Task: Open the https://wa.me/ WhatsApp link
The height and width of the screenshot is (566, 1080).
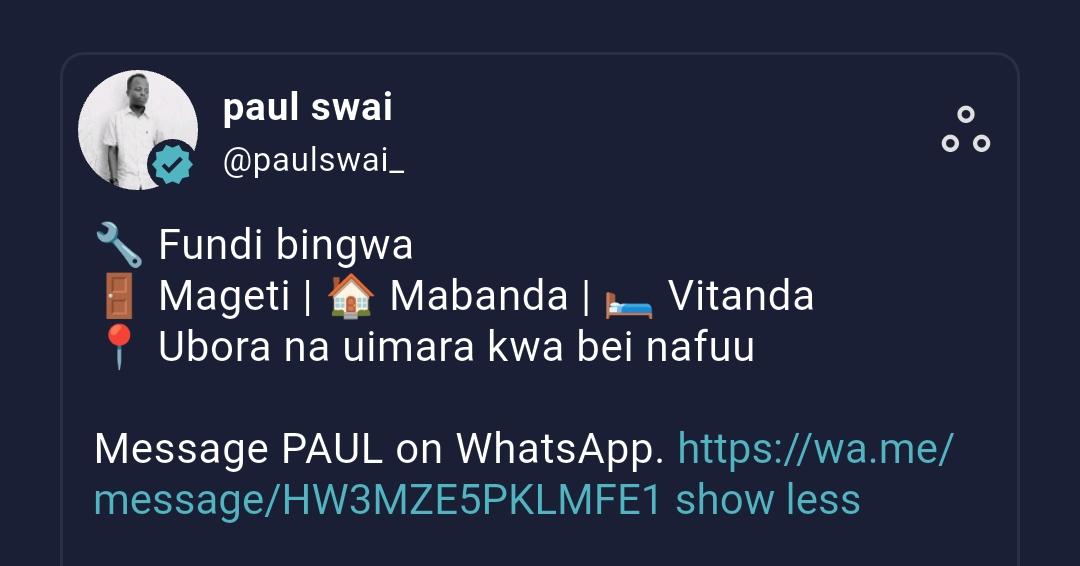Action: (x=816, y=448)
